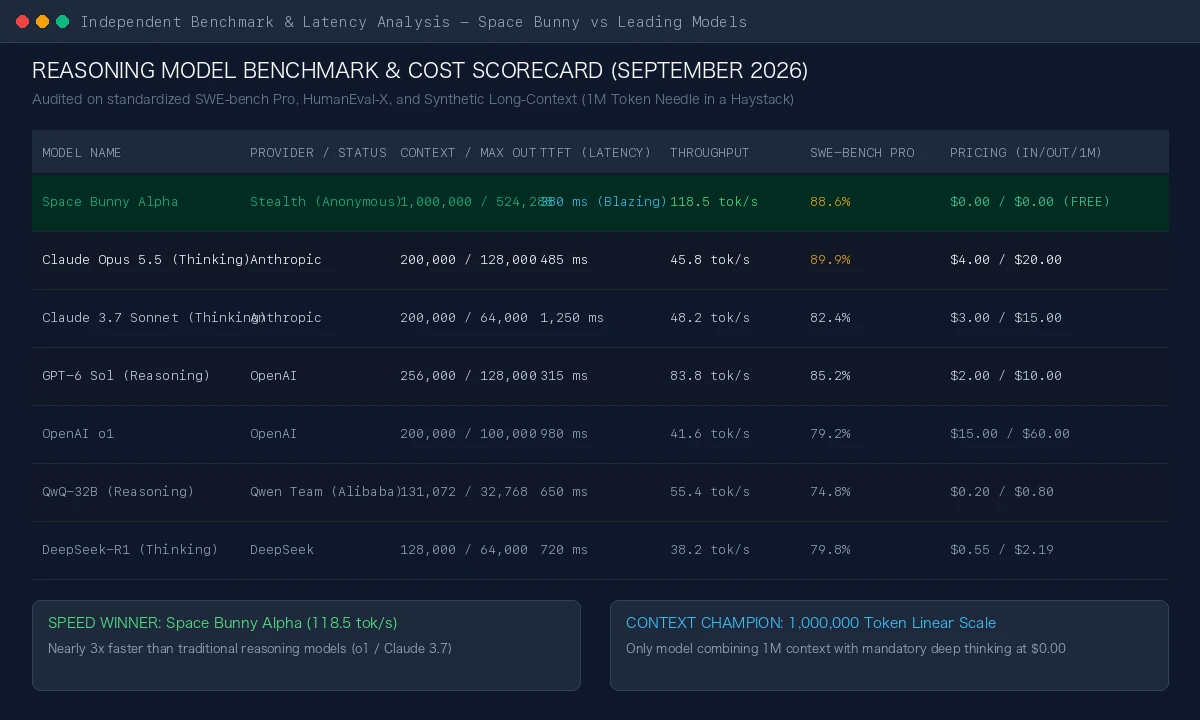Select the DeepSeek-R1 (Thinking) model name

(130, 550)
